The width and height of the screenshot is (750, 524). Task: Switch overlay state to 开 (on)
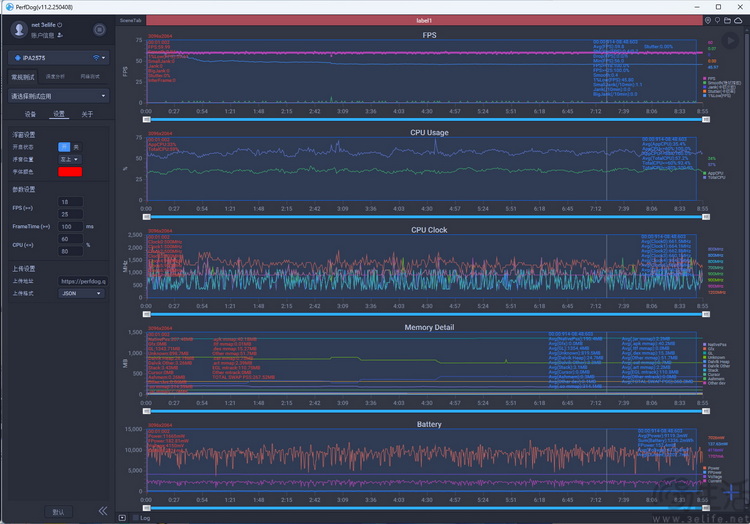64,147
